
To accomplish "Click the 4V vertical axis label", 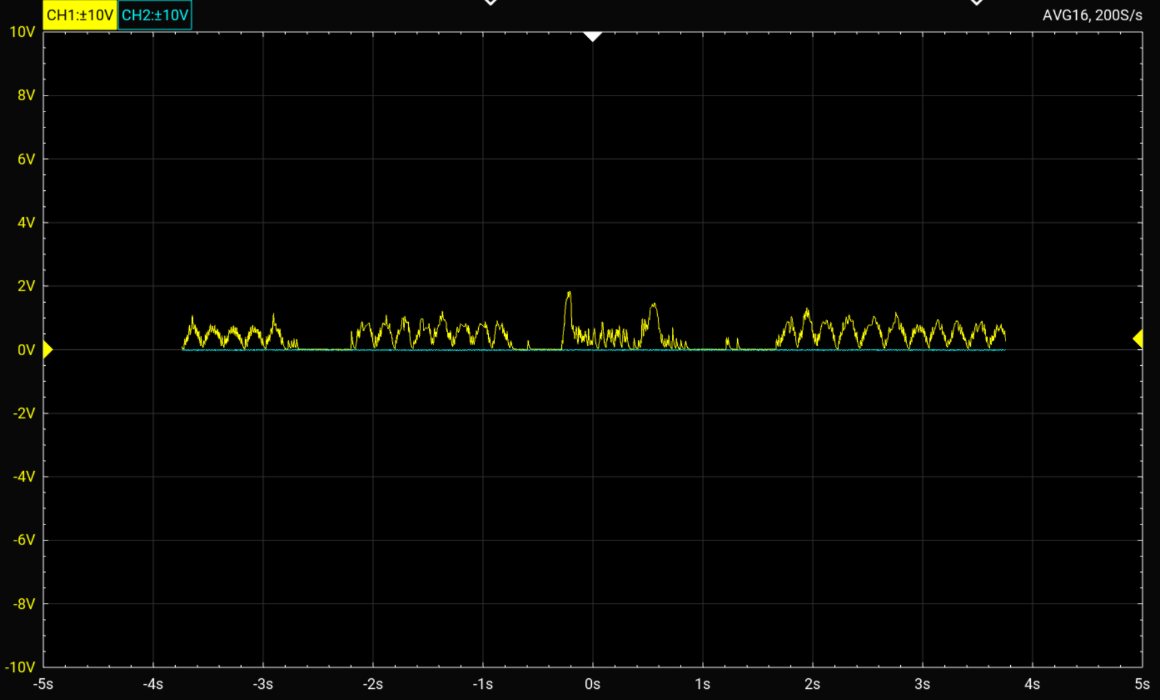I will click(26, 223).
